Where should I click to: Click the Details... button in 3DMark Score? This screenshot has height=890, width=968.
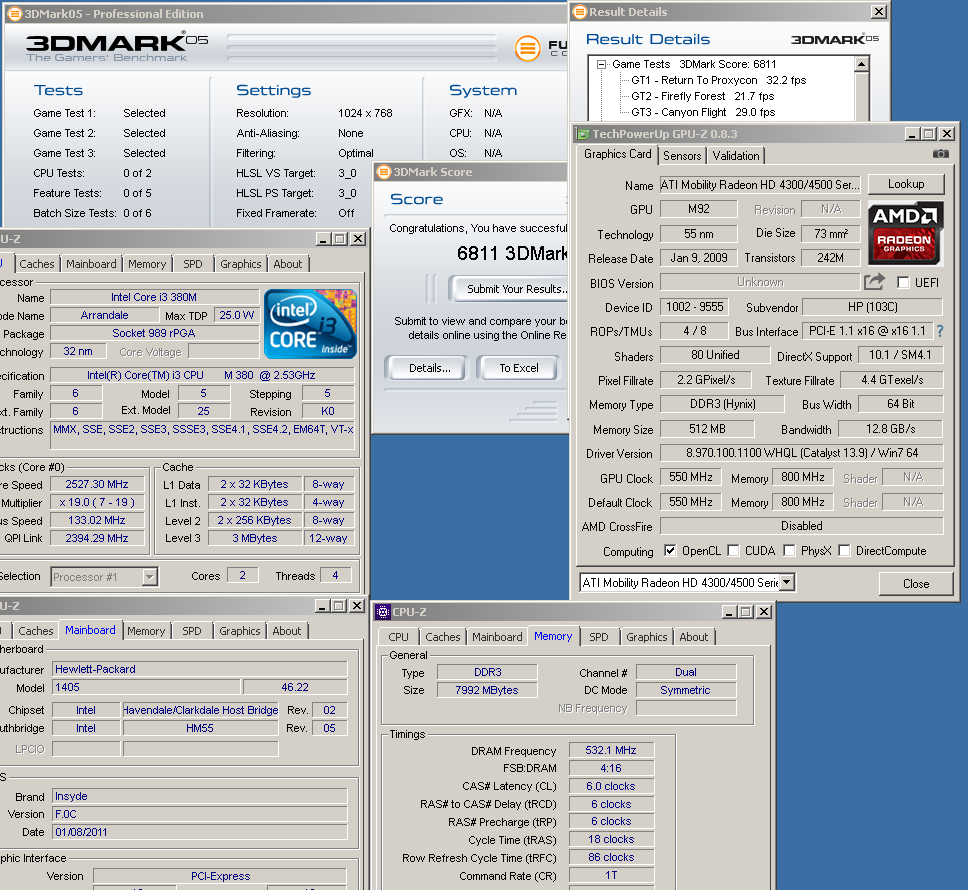coord(430,368)
